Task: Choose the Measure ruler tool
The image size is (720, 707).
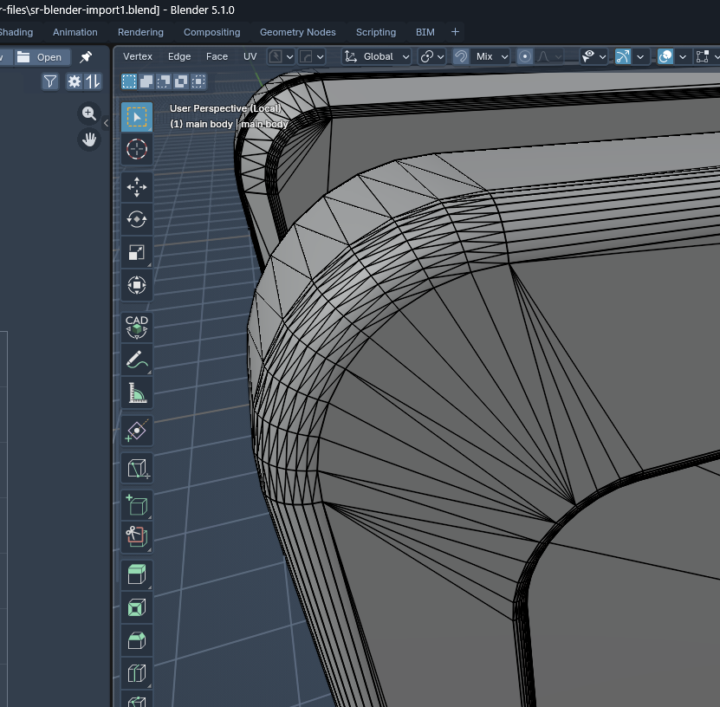Action: coord(137,393)
